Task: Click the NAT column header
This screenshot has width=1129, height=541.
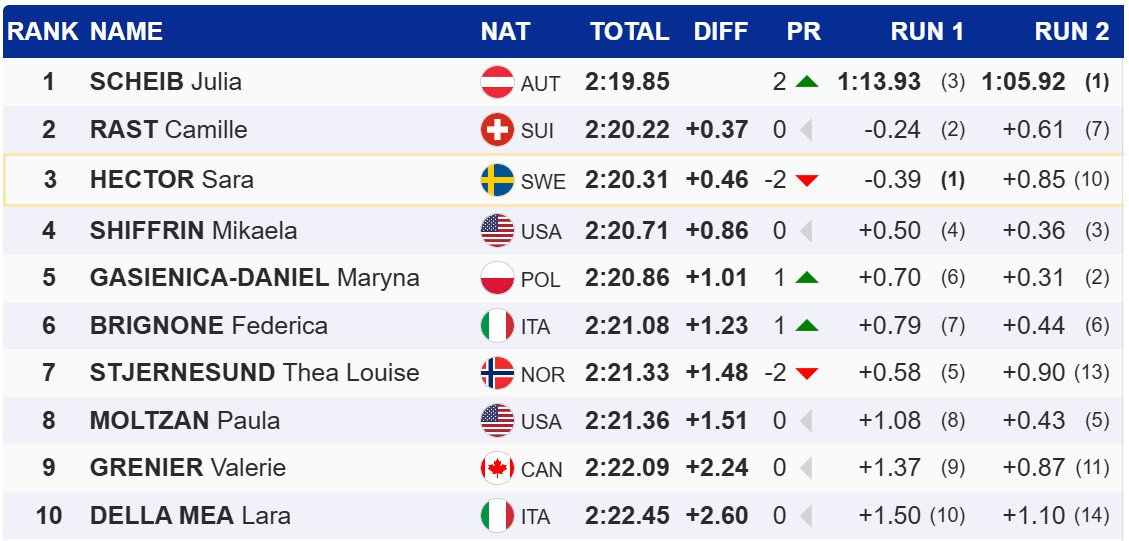Action: [505, 32]
